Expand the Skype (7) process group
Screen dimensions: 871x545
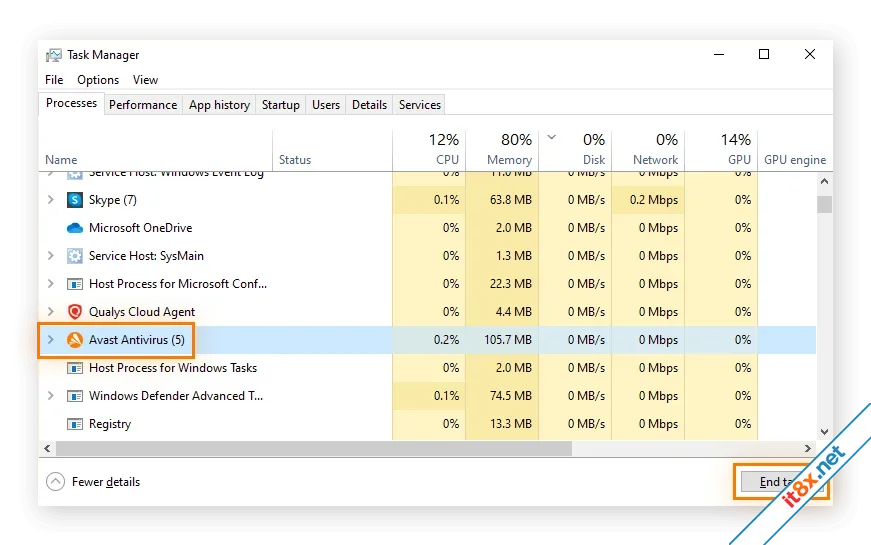click(51, 199)
